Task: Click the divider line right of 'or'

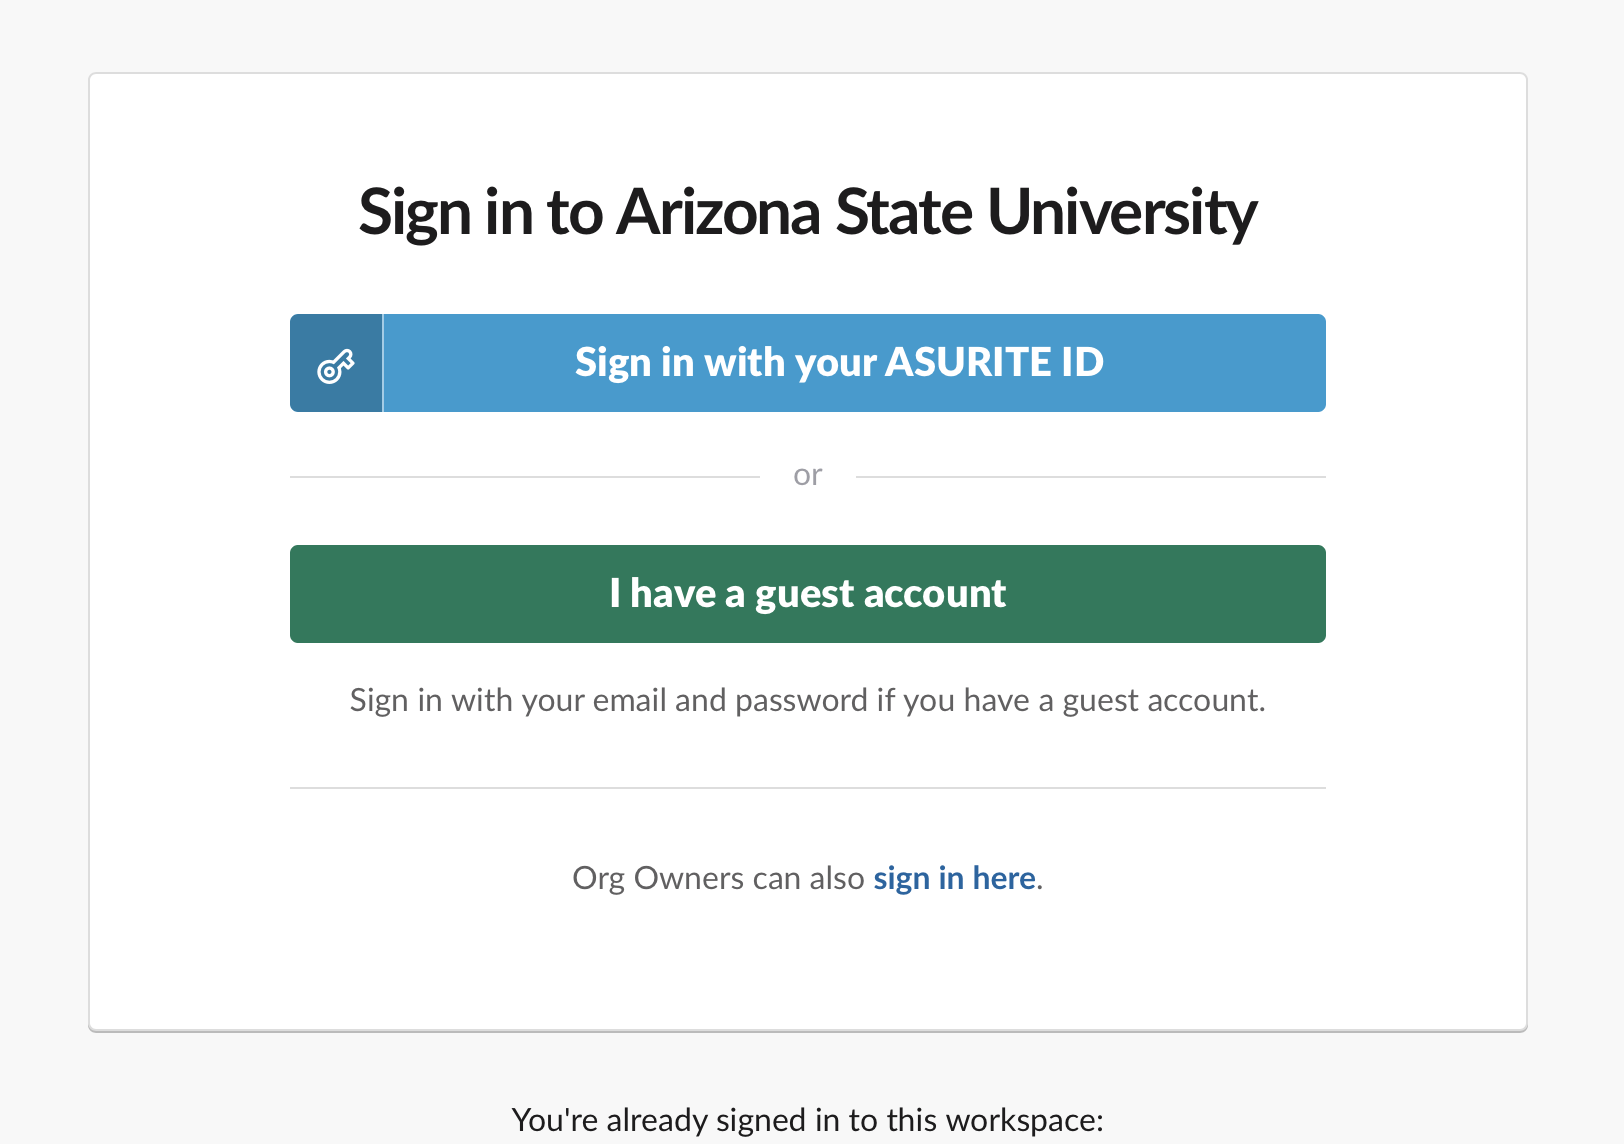Action: pyautogui.click(x=1090, y=477)
